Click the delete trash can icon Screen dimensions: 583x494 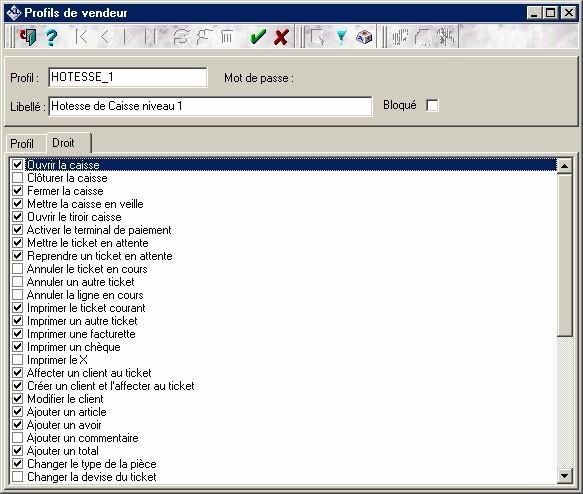(227, 37)
